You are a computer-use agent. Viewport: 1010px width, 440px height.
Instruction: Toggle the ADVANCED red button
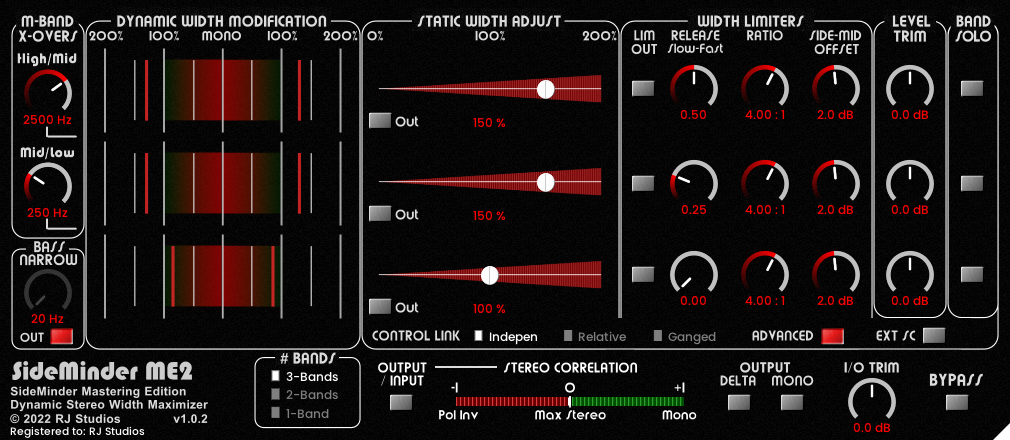pos(833,336)
